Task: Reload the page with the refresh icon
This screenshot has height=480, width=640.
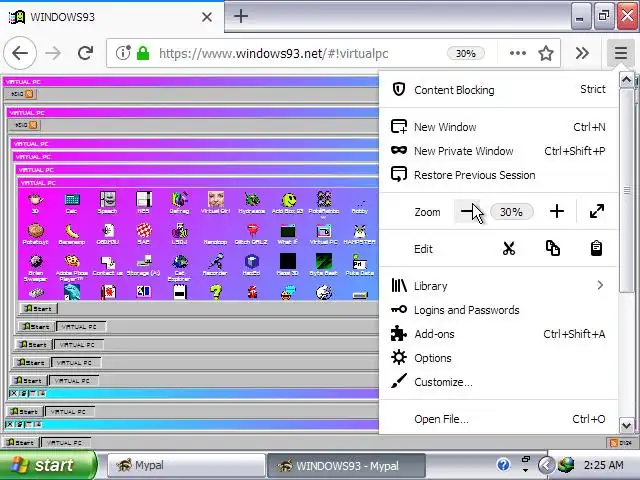Action: tap(85, 53)
